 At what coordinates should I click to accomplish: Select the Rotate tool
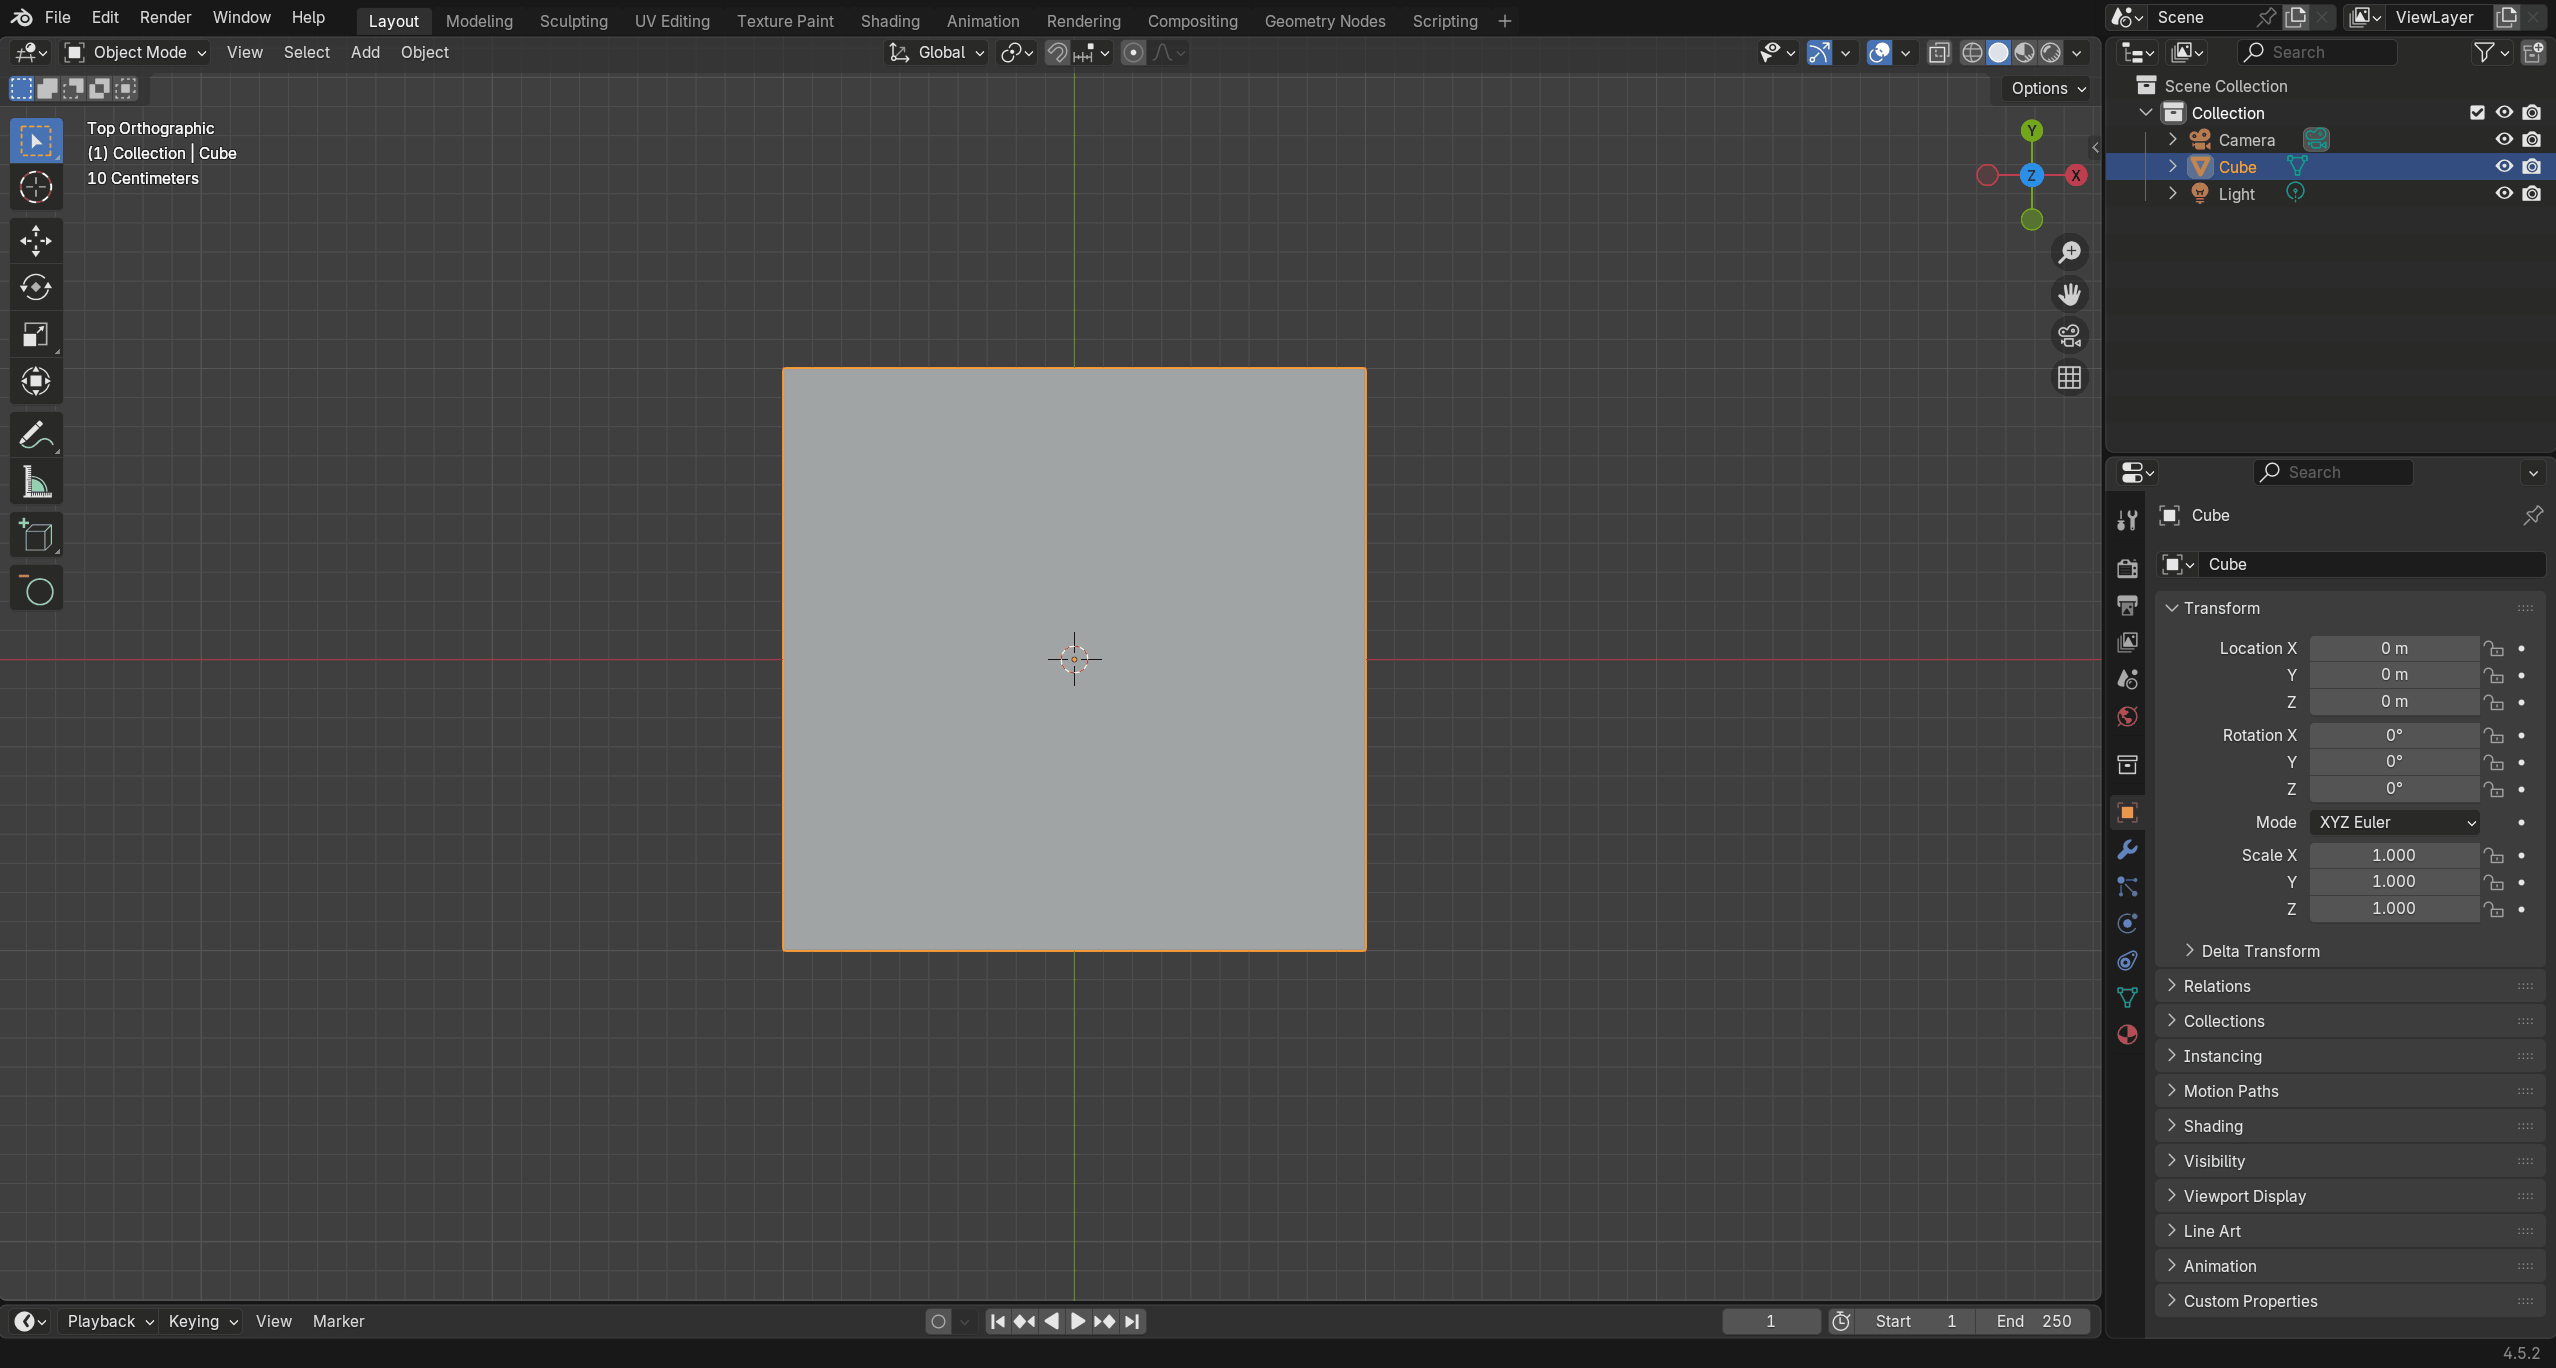[36, 287]
